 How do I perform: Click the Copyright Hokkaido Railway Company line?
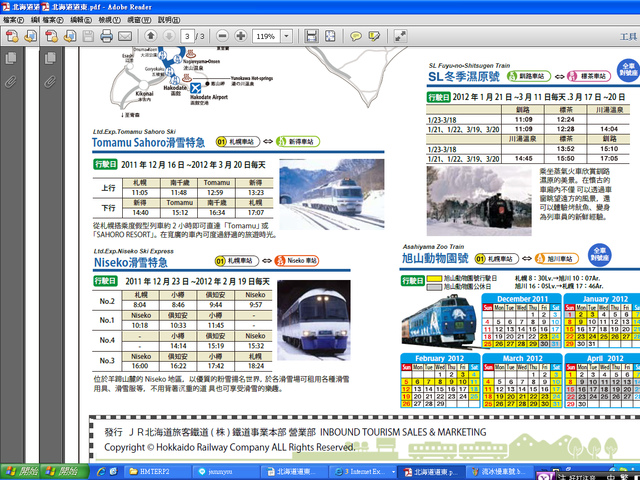[x=229, y=447]
